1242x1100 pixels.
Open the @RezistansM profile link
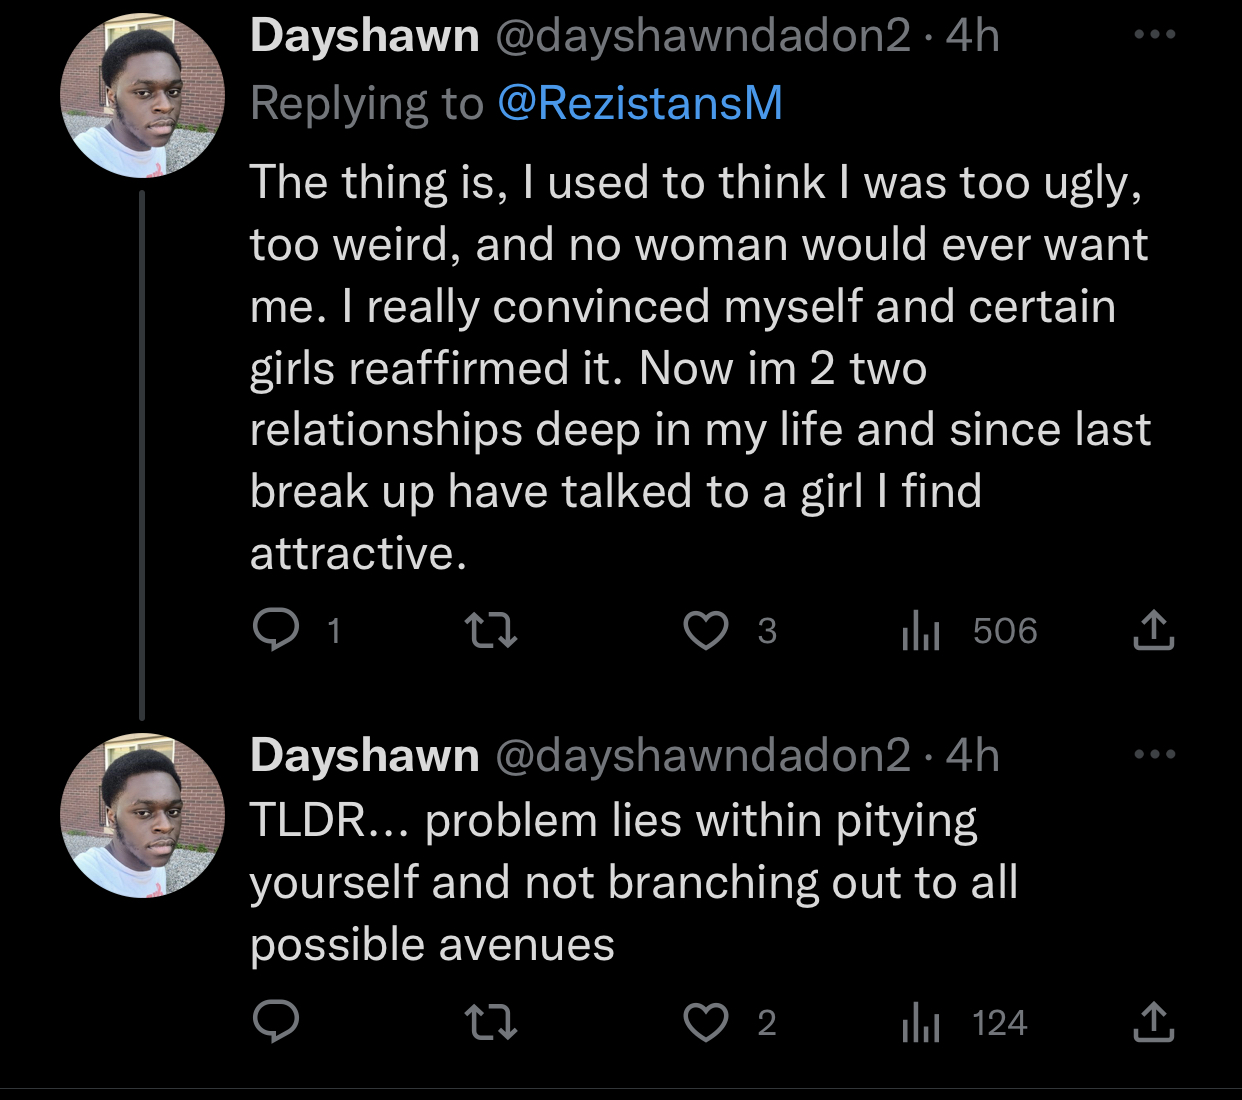(x=640, y=103)
